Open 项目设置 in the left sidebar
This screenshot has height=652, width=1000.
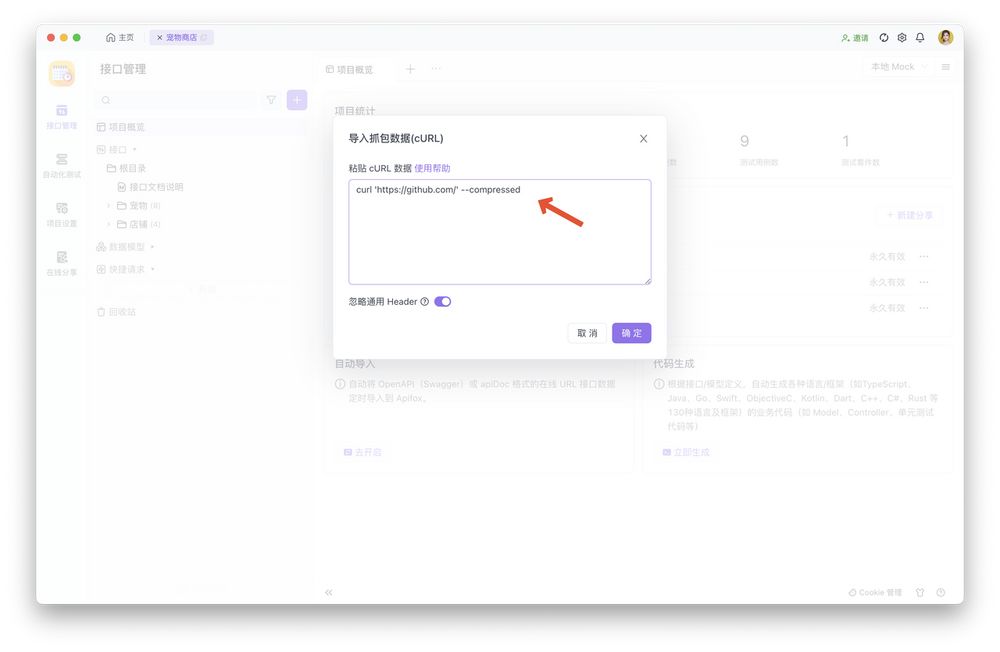(61, 214)
